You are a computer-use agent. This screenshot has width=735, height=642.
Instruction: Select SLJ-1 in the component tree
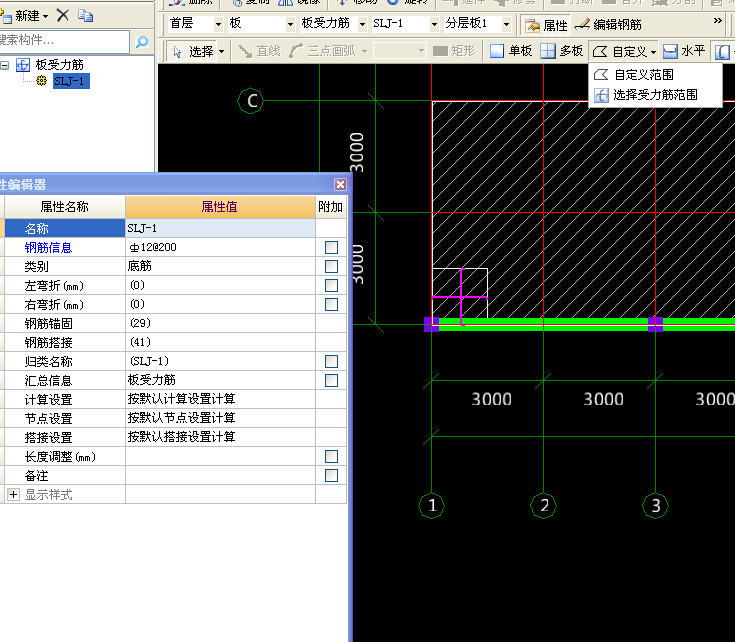70,81
